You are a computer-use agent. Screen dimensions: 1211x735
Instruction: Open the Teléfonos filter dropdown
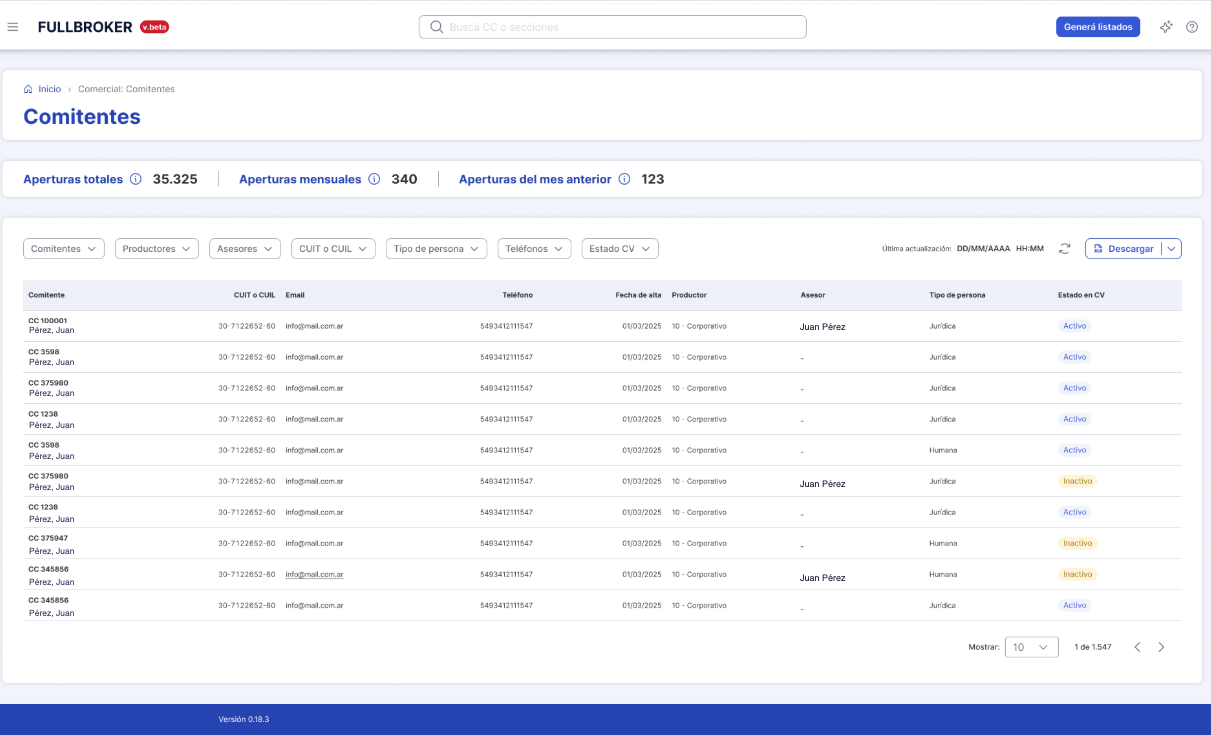tap(534, 249)
